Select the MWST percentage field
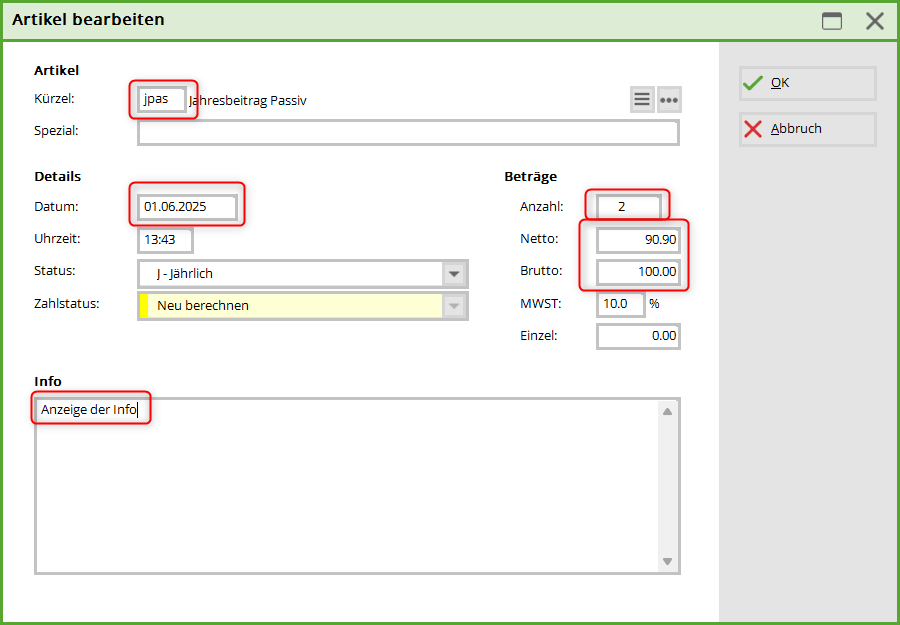The image size is (900, 625). (621, 304)
